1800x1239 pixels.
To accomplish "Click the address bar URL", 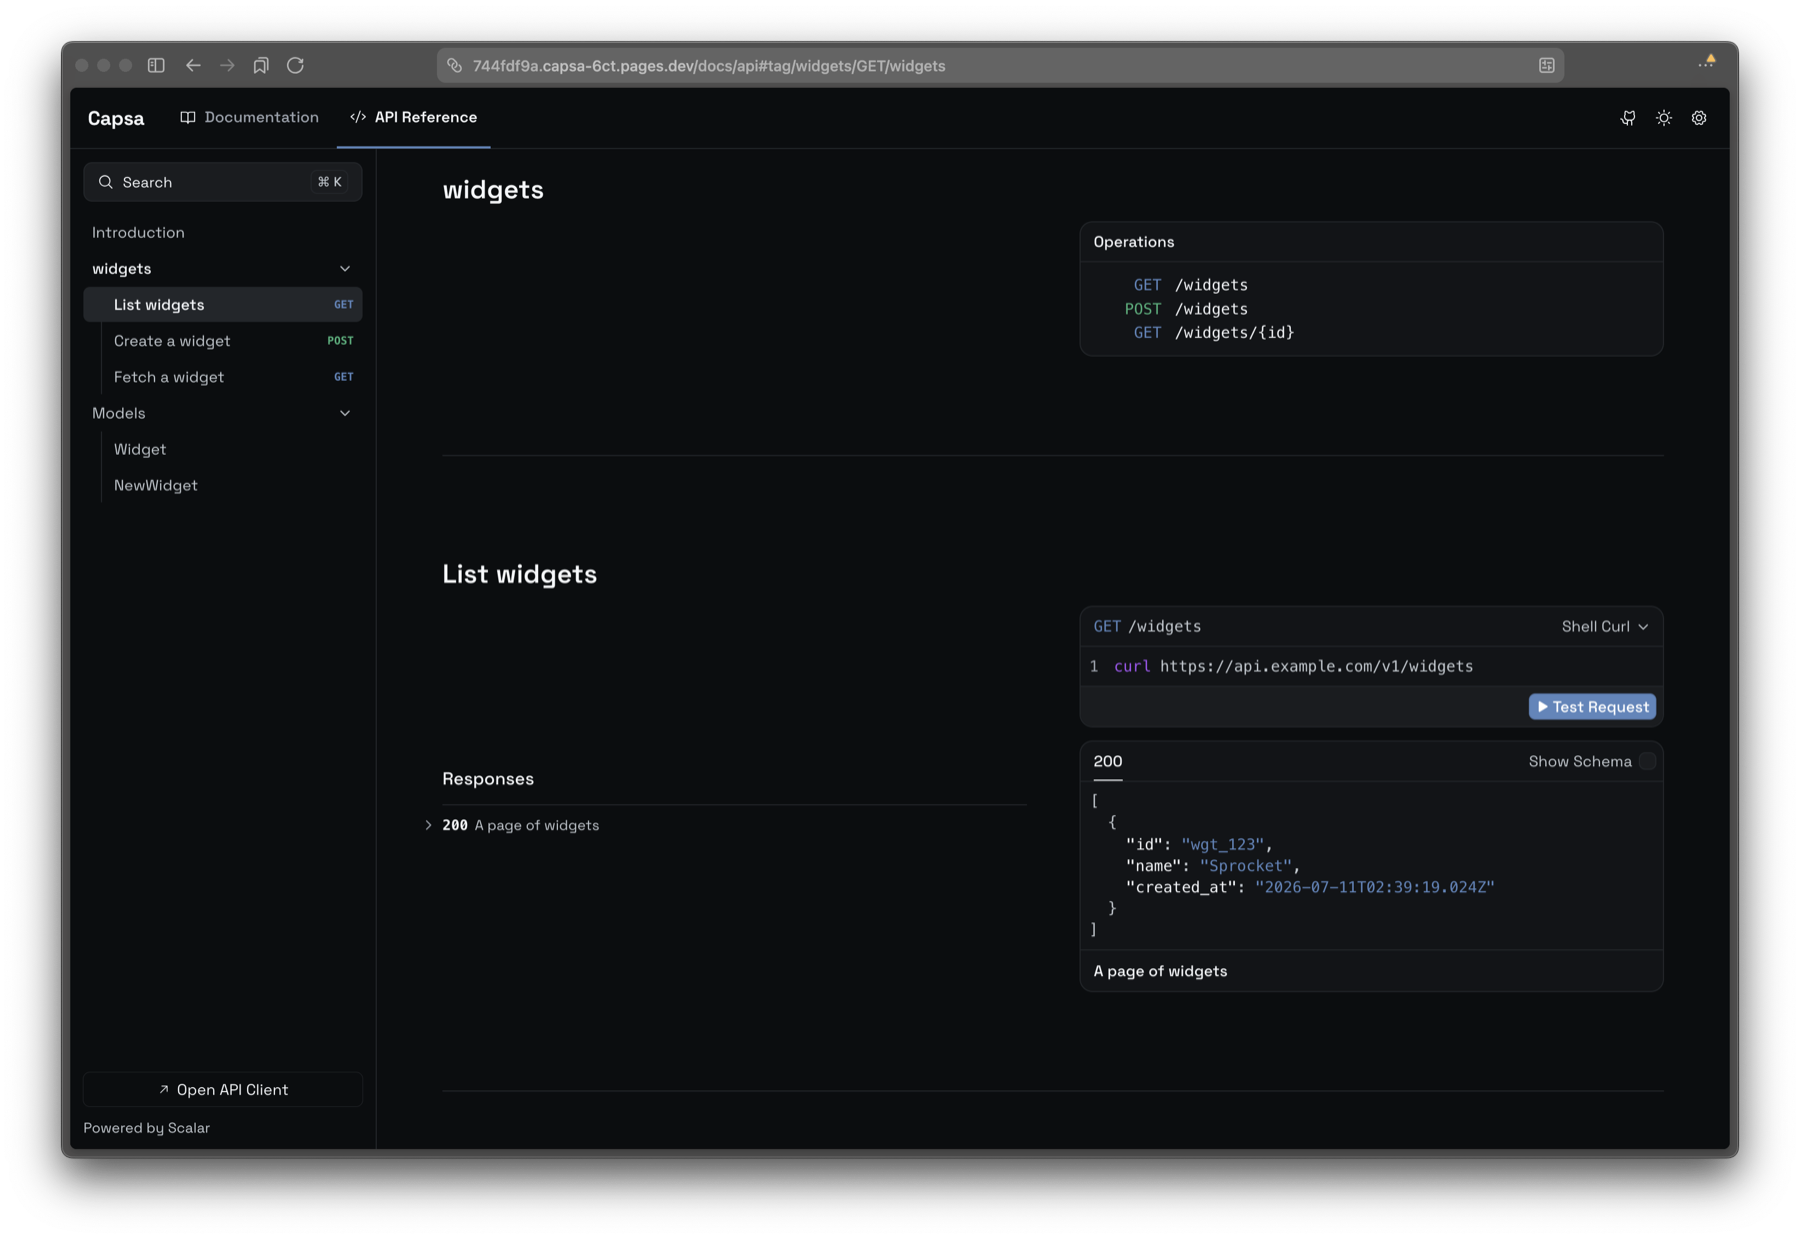I will click(x=709, y=66).
